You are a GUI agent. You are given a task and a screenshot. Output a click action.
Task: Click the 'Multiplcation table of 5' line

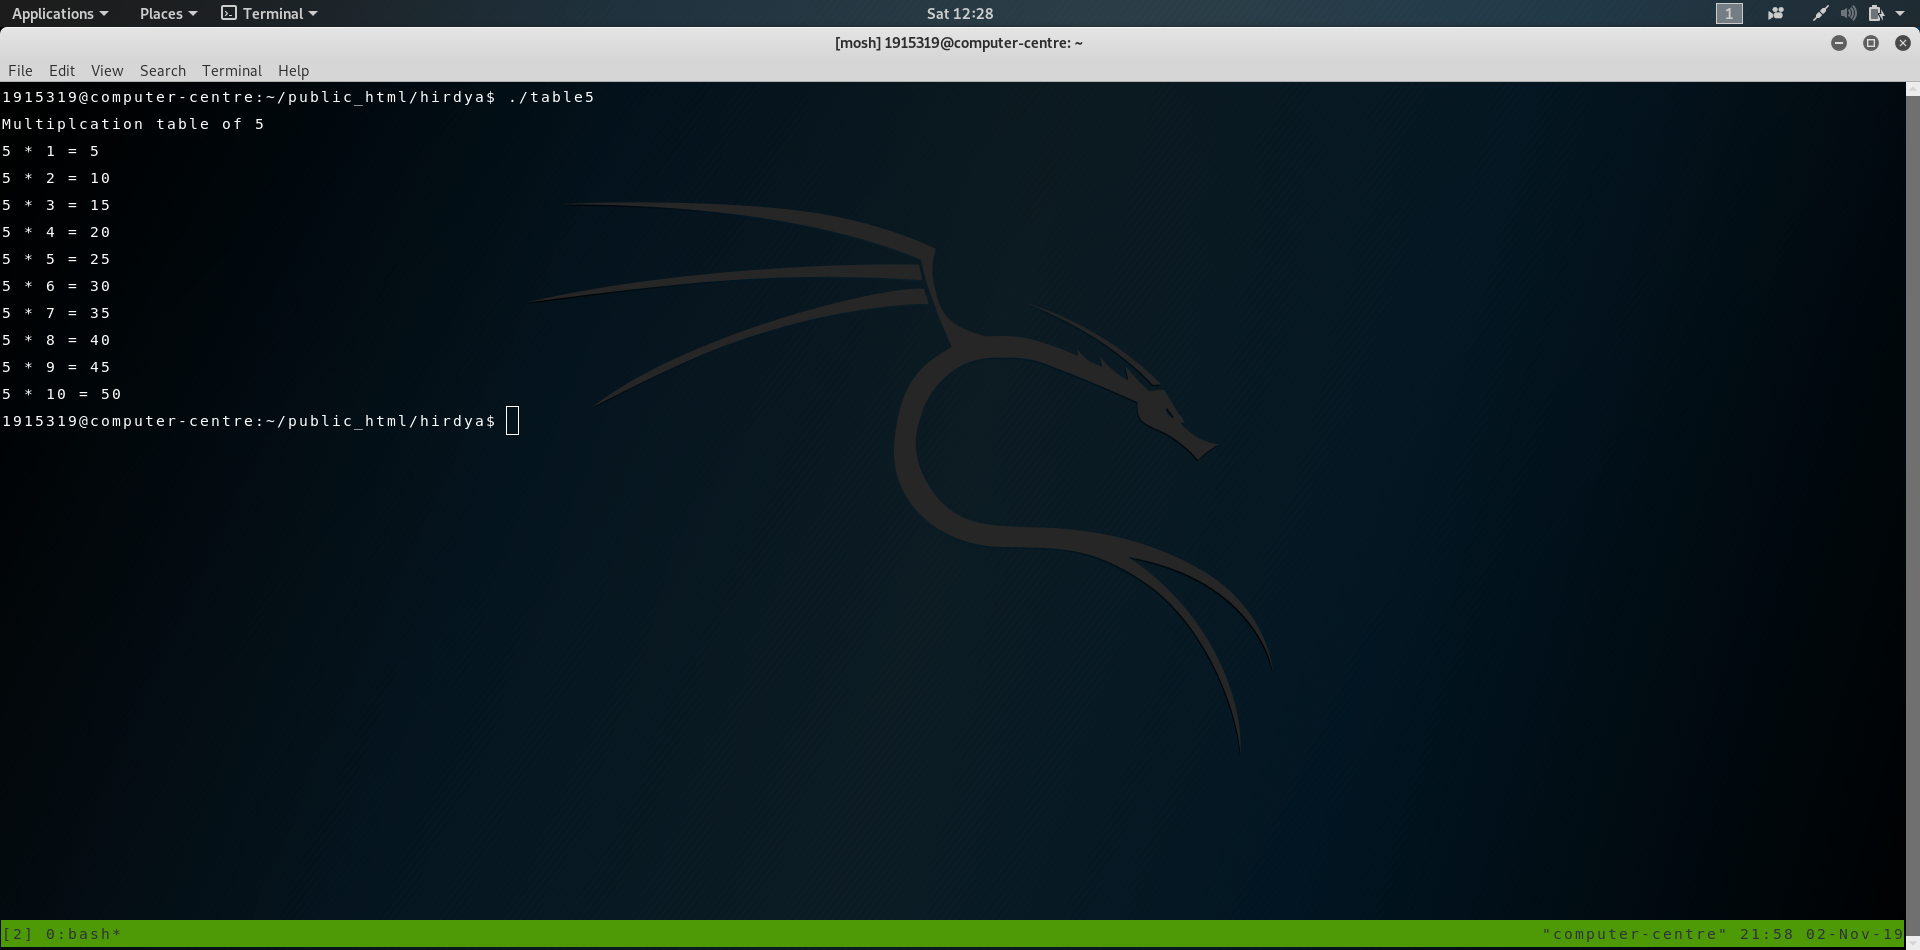(133, 124)
